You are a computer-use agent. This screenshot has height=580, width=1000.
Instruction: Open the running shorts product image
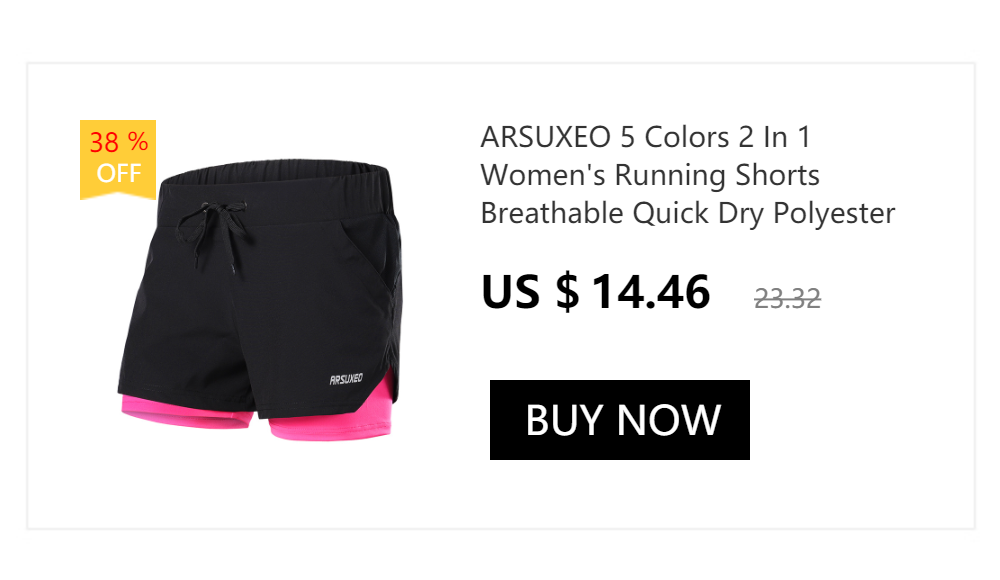click(260, 300)
